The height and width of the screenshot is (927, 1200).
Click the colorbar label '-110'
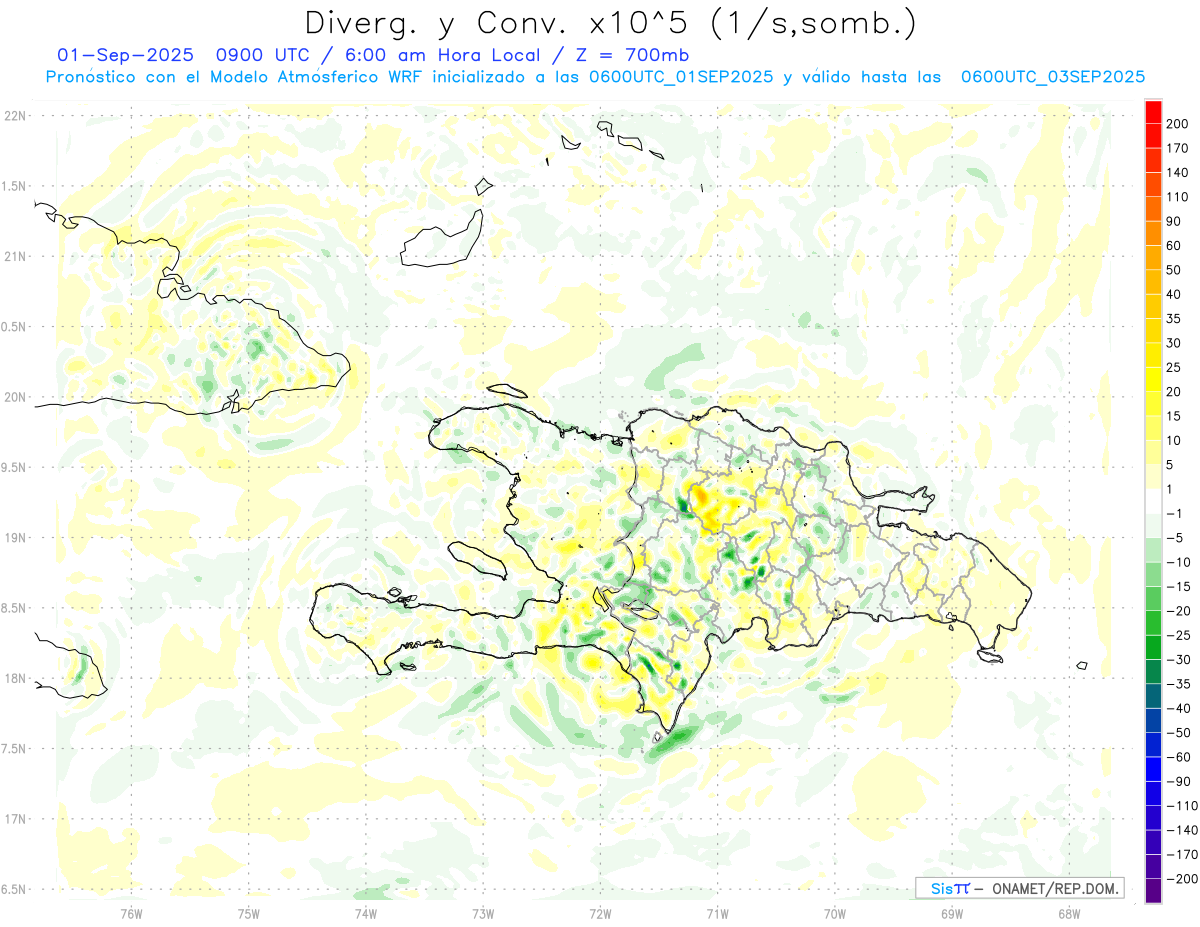coord(1183,805)
